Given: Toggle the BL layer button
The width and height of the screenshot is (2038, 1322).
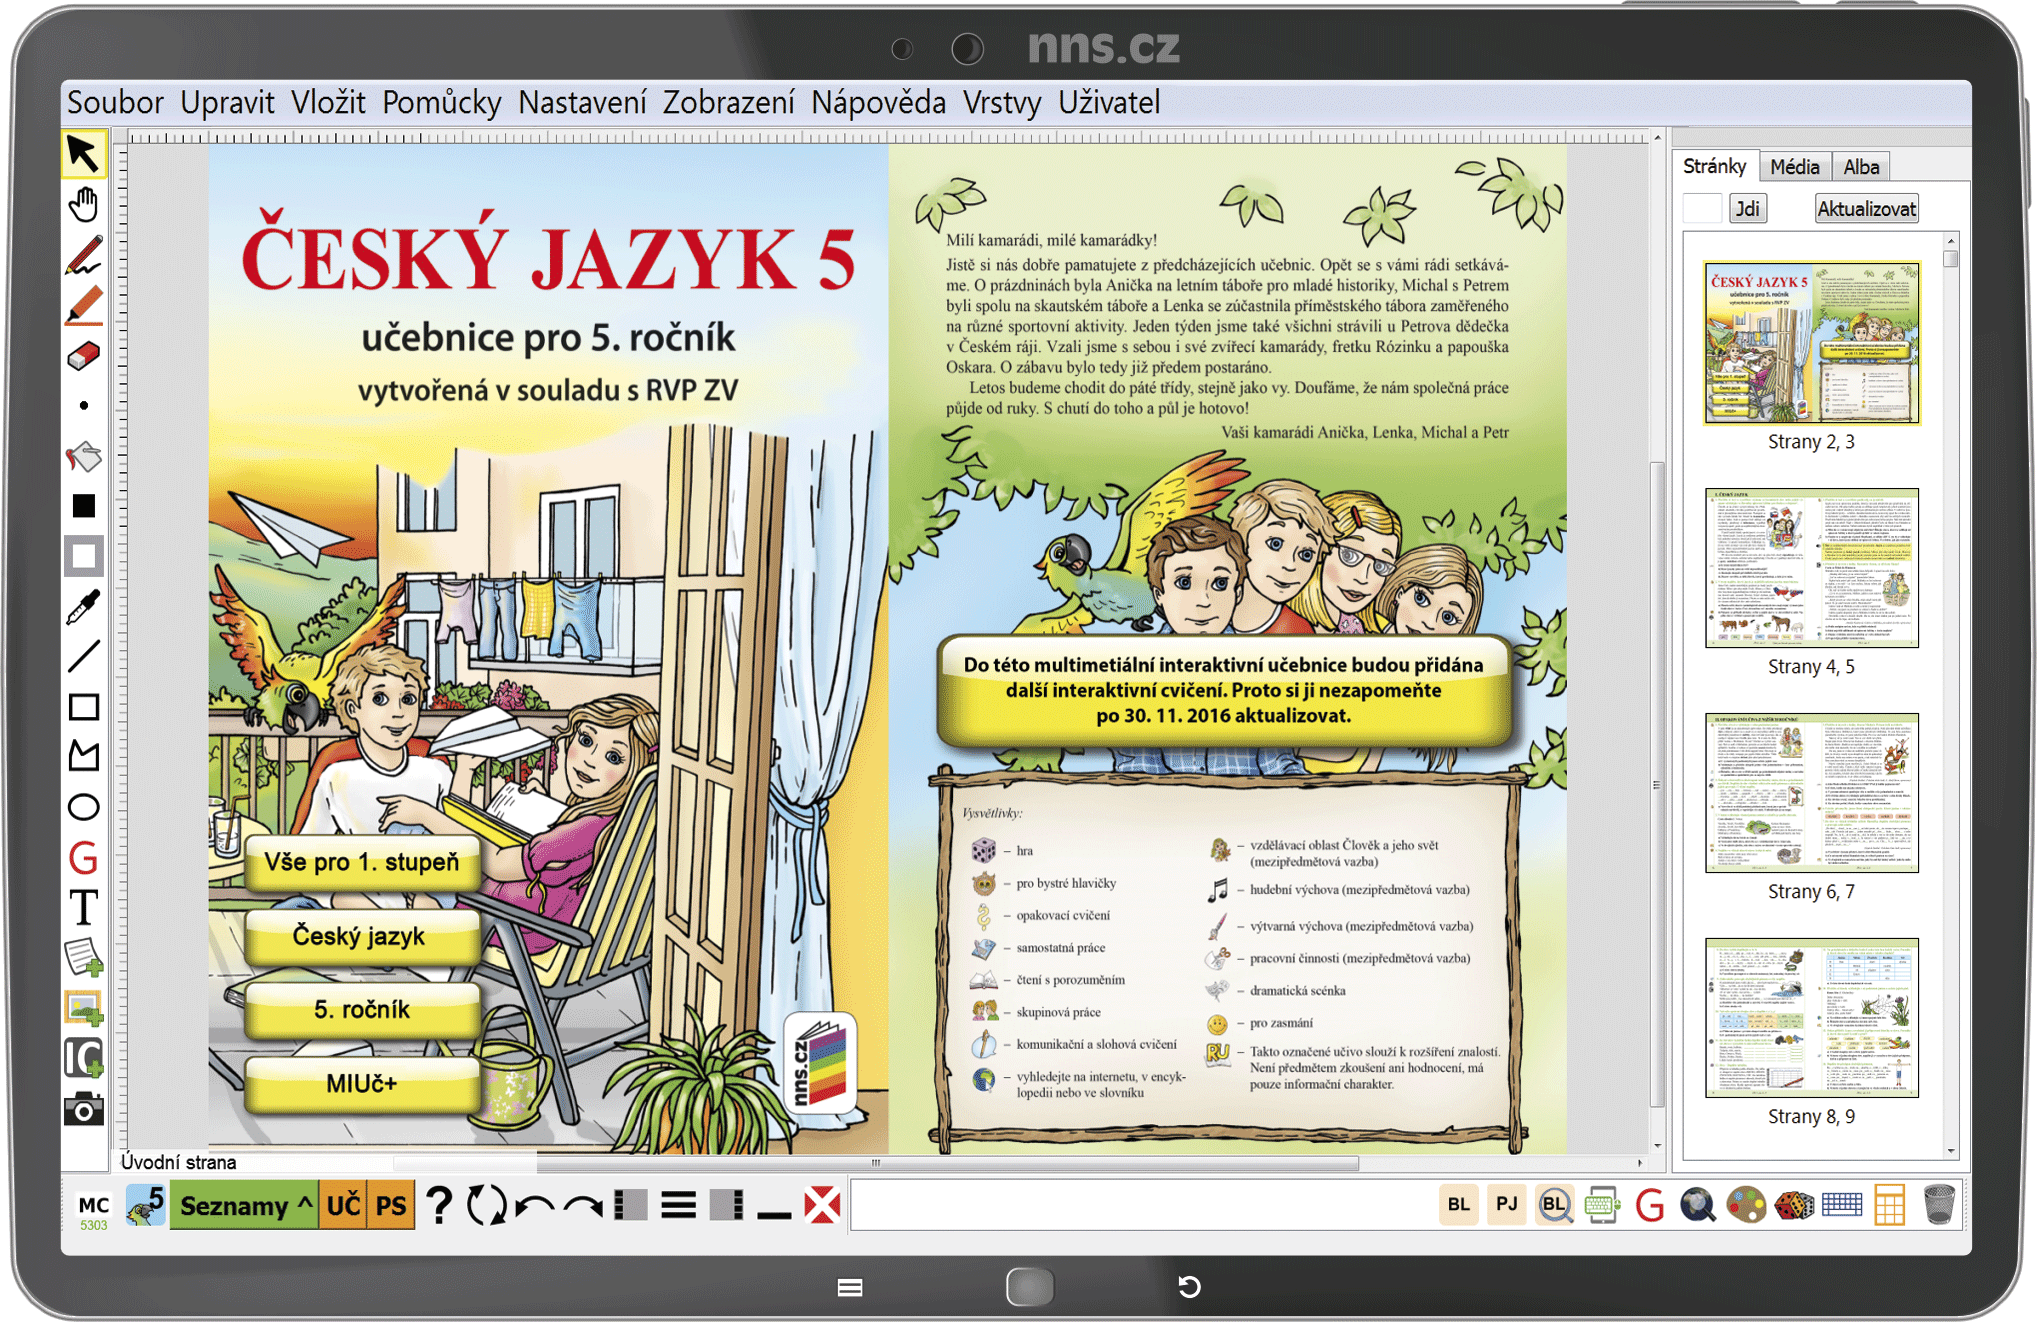Looking at the screenshot, I should click(x=1458, y=1205).
